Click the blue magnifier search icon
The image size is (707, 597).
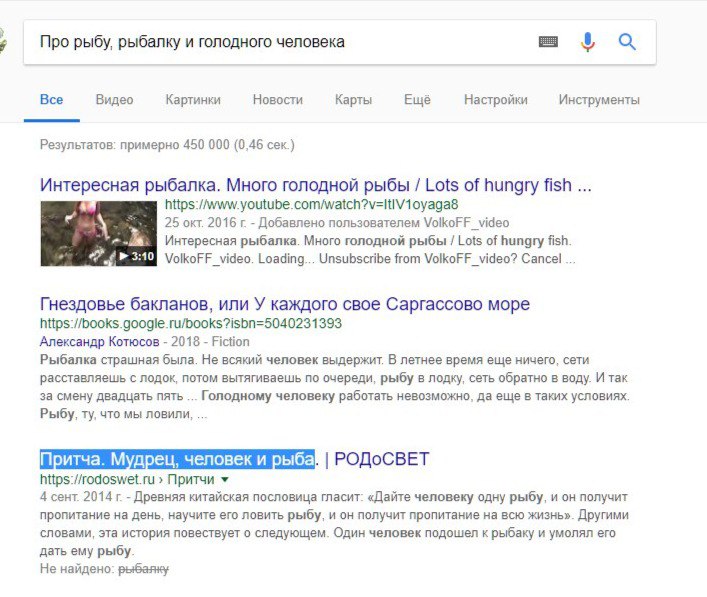627,42
